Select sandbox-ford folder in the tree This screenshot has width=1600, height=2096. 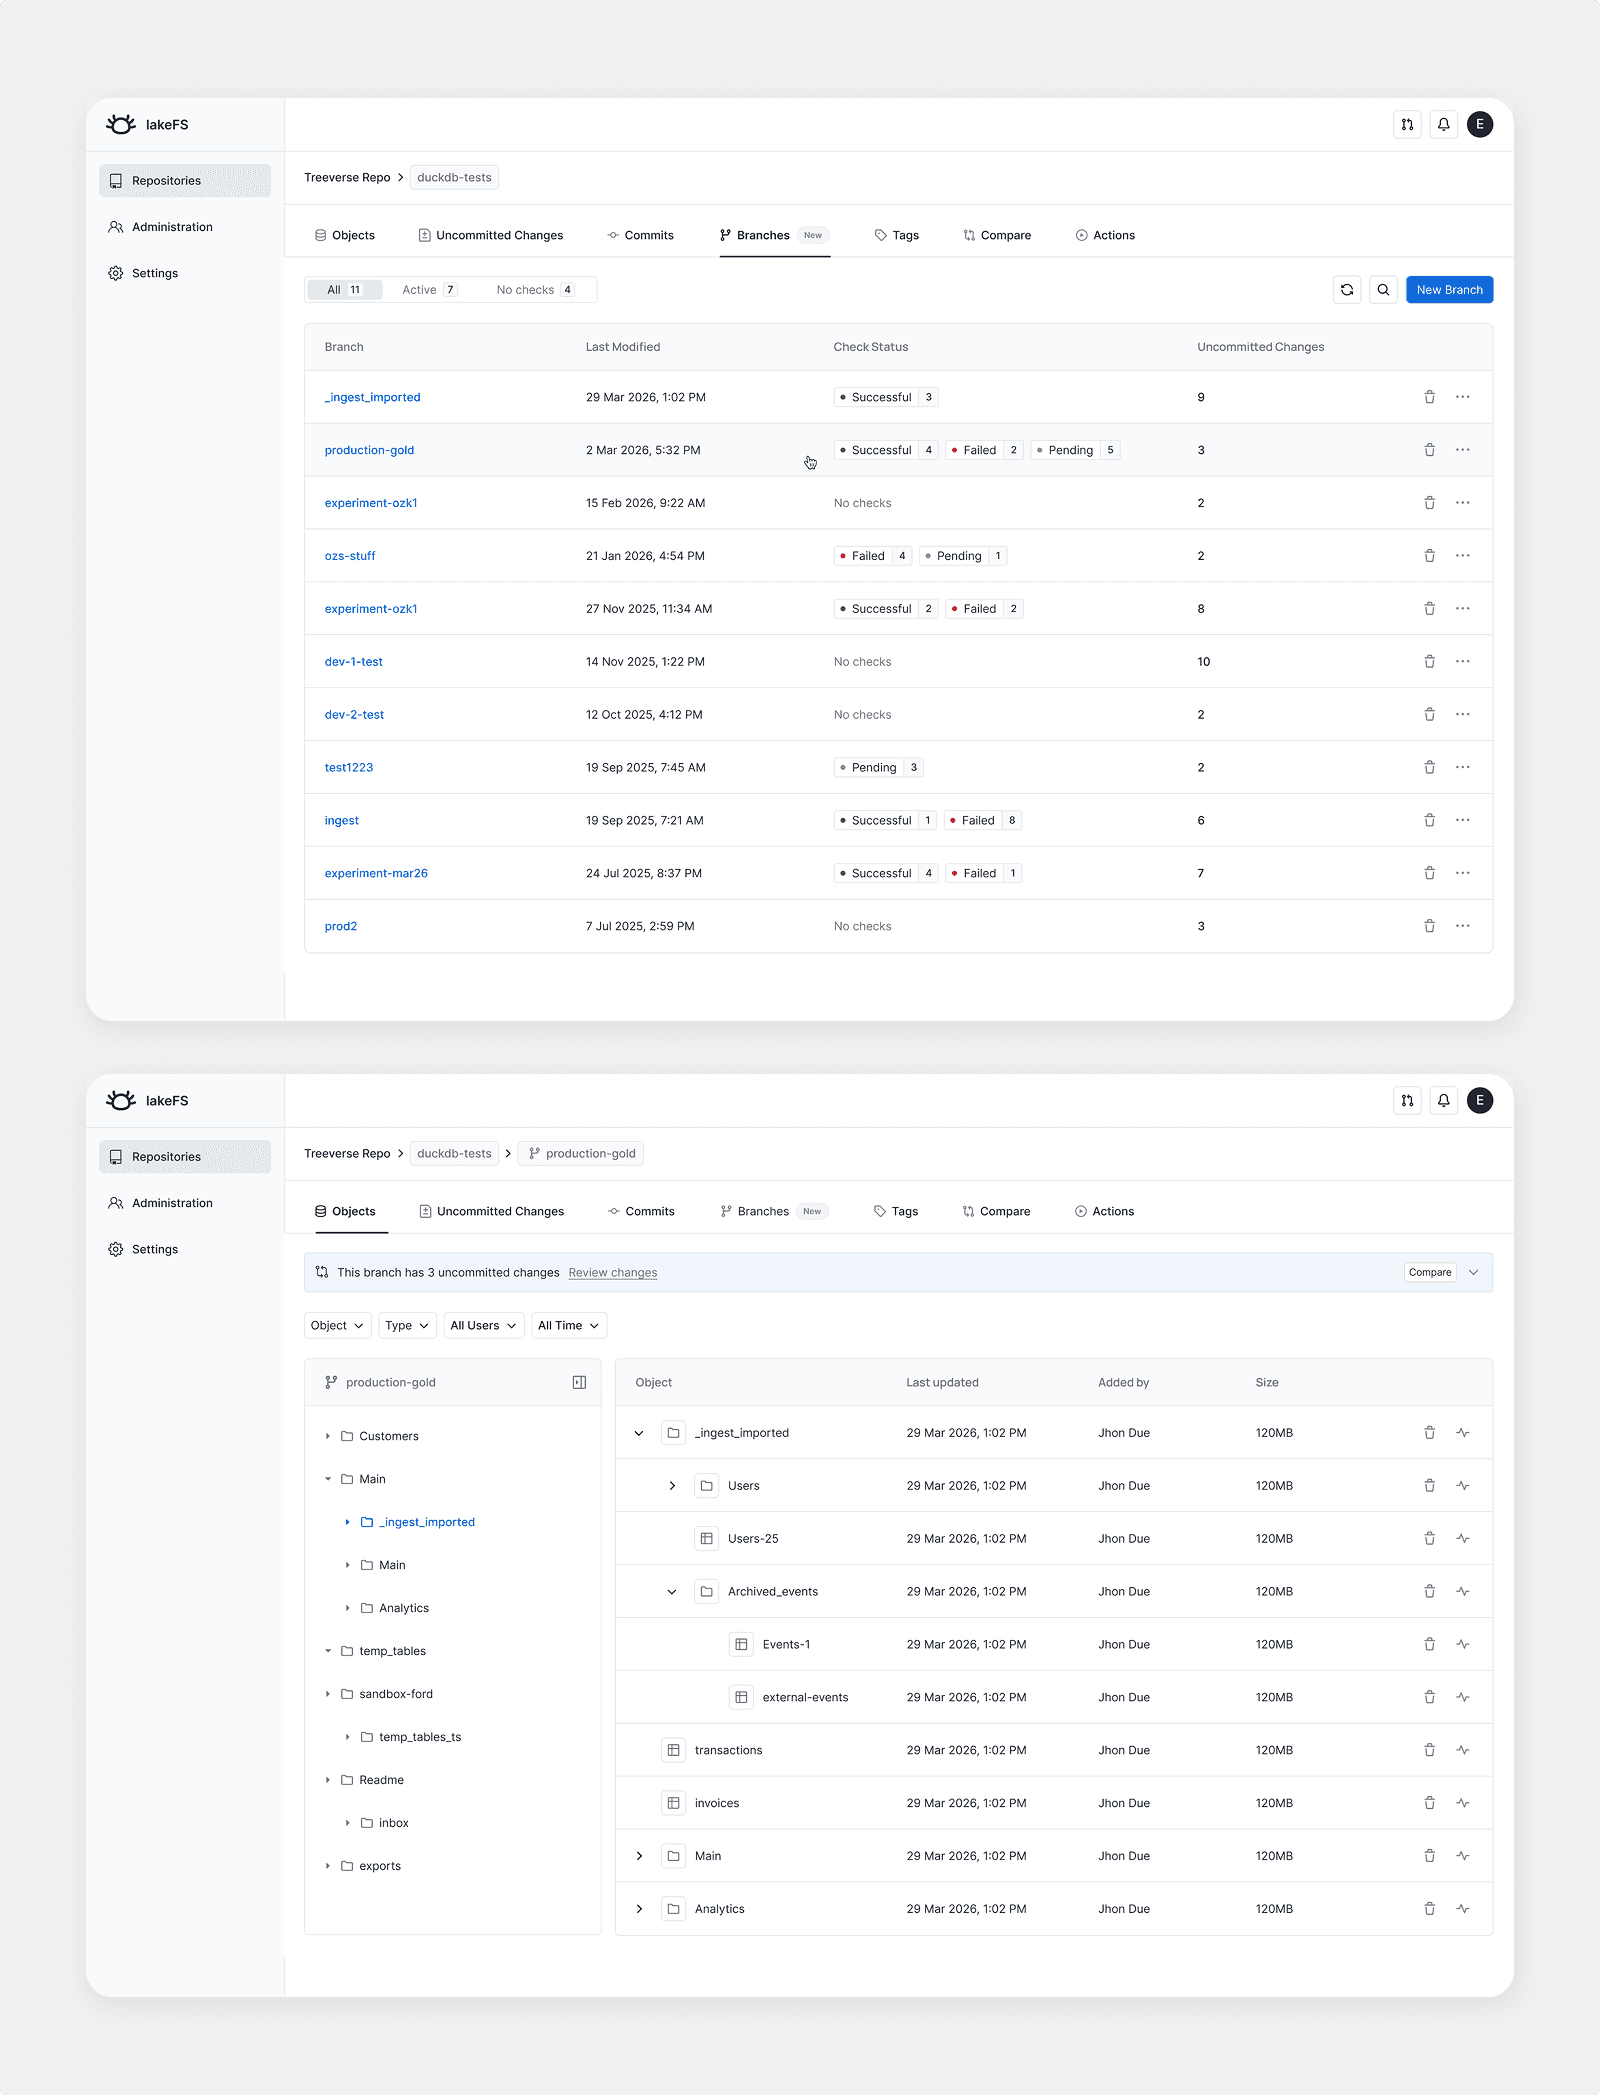[x=395, y=1694]
